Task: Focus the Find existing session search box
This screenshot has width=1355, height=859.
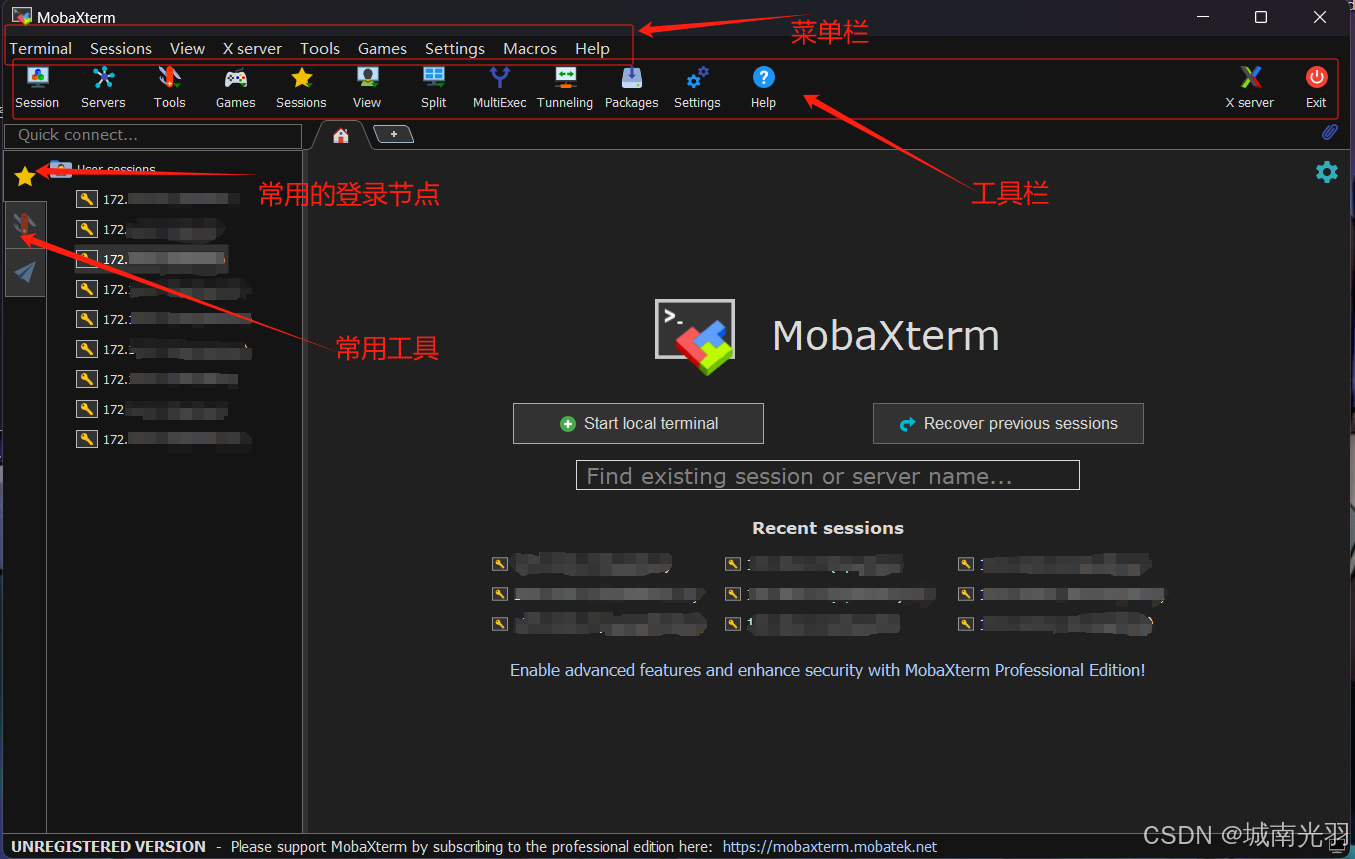Action: [828, 475]
